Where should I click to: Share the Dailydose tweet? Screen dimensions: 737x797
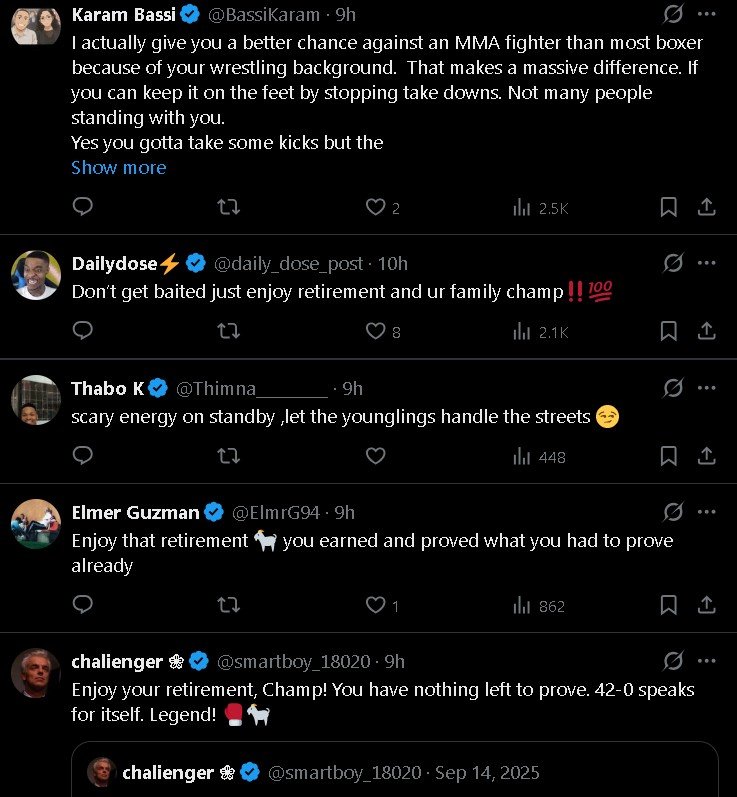tap(706, 331)
